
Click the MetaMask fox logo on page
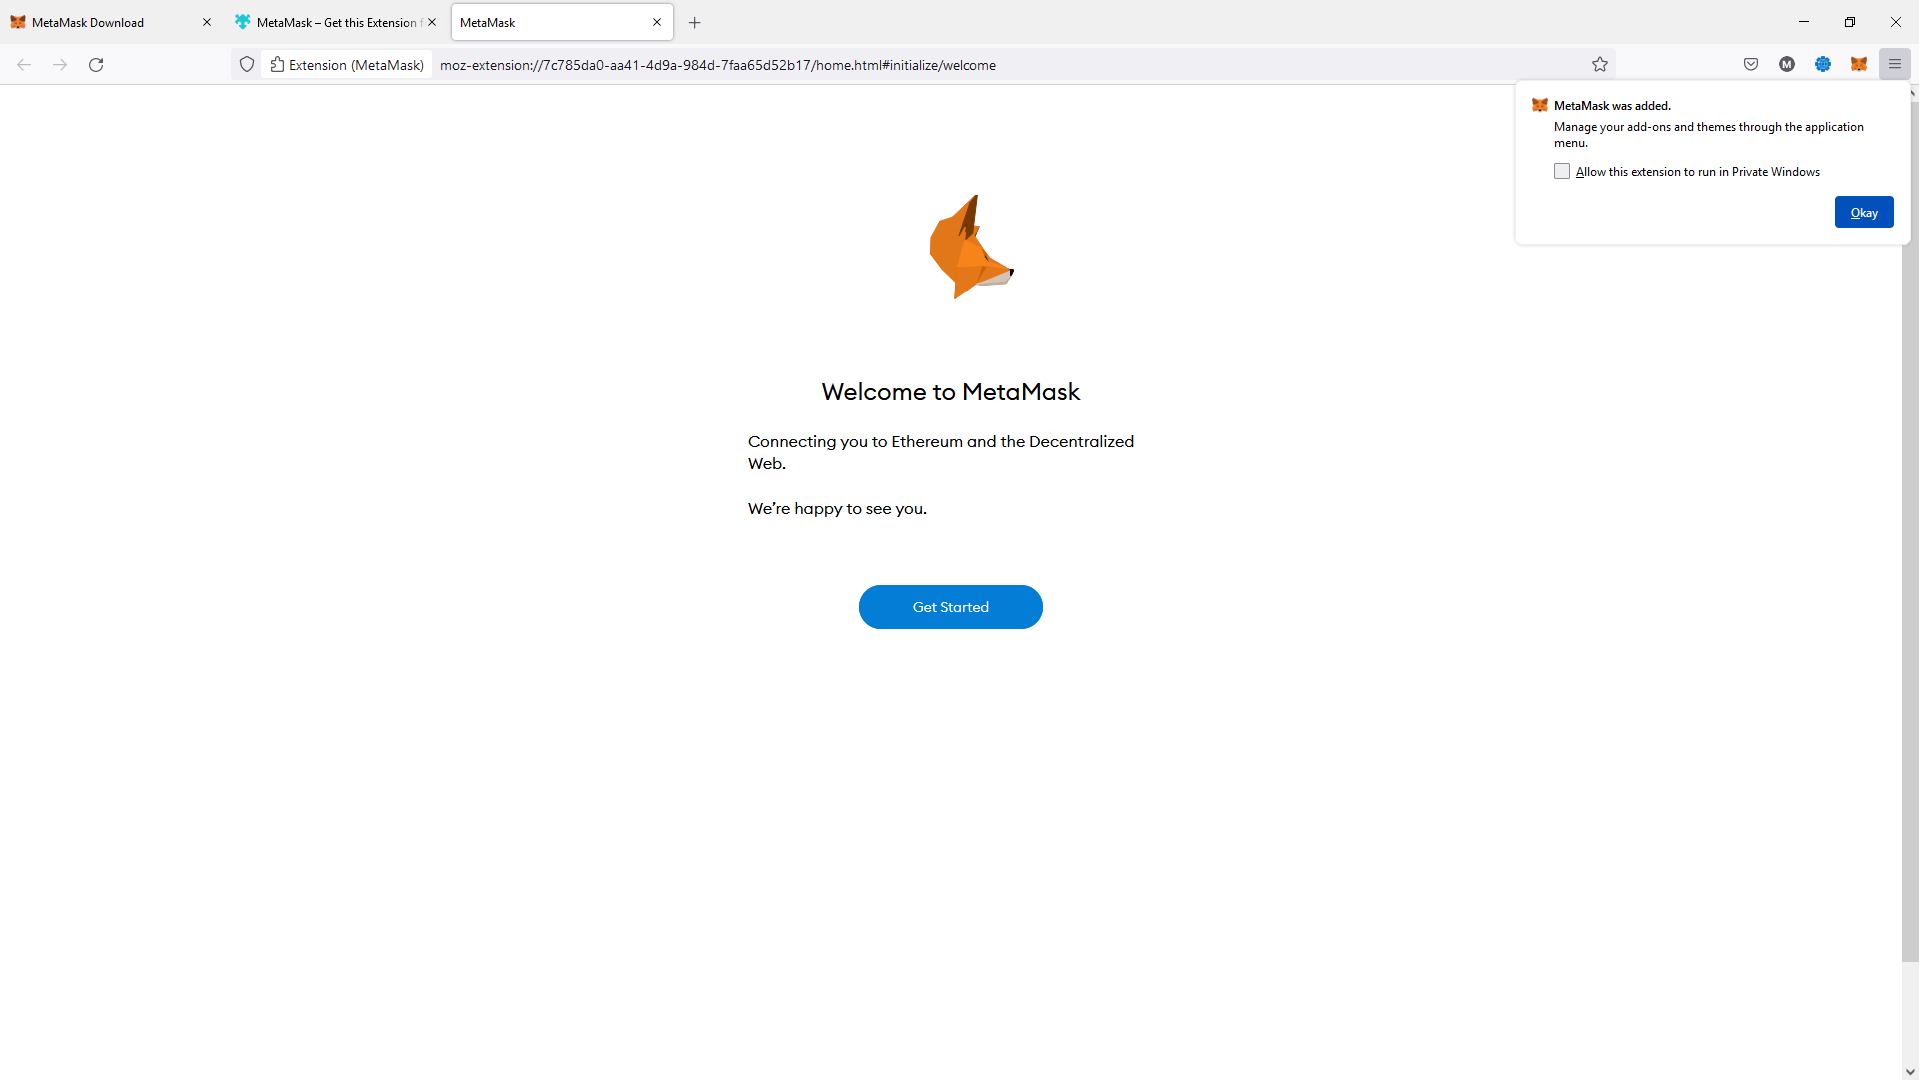pyautogui.click(x=971, y=247)
